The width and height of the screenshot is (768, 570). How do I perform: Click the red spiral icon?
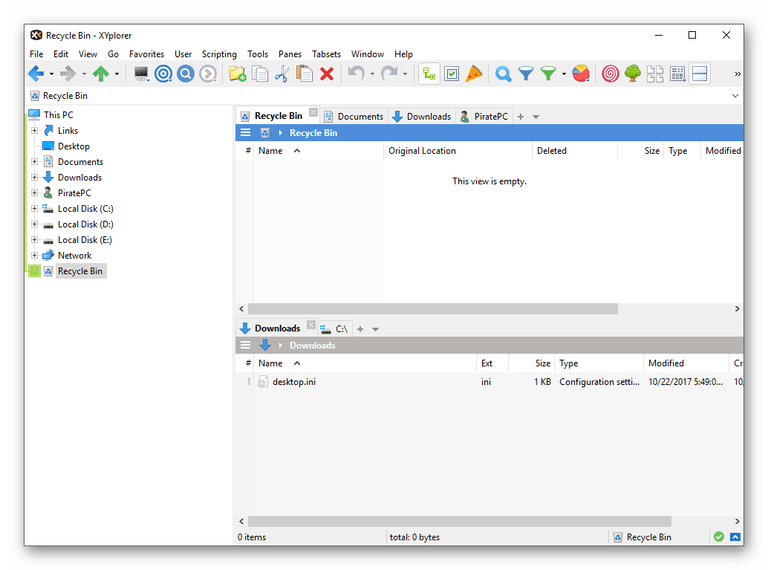tap(610, 74)
